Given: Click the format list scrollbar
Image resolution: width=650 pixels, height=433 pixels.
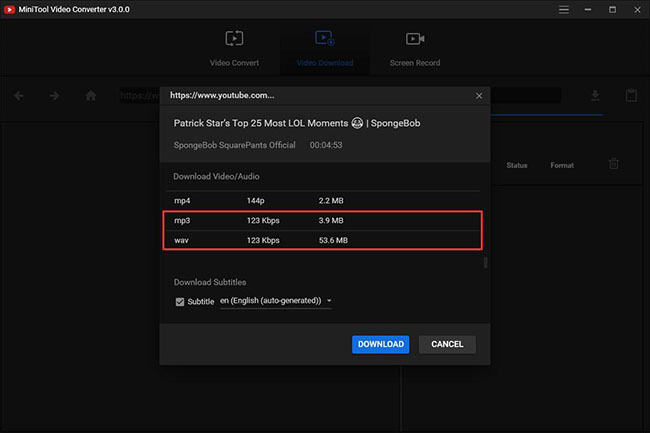Looking at the screenshot, I should (485, 263).
